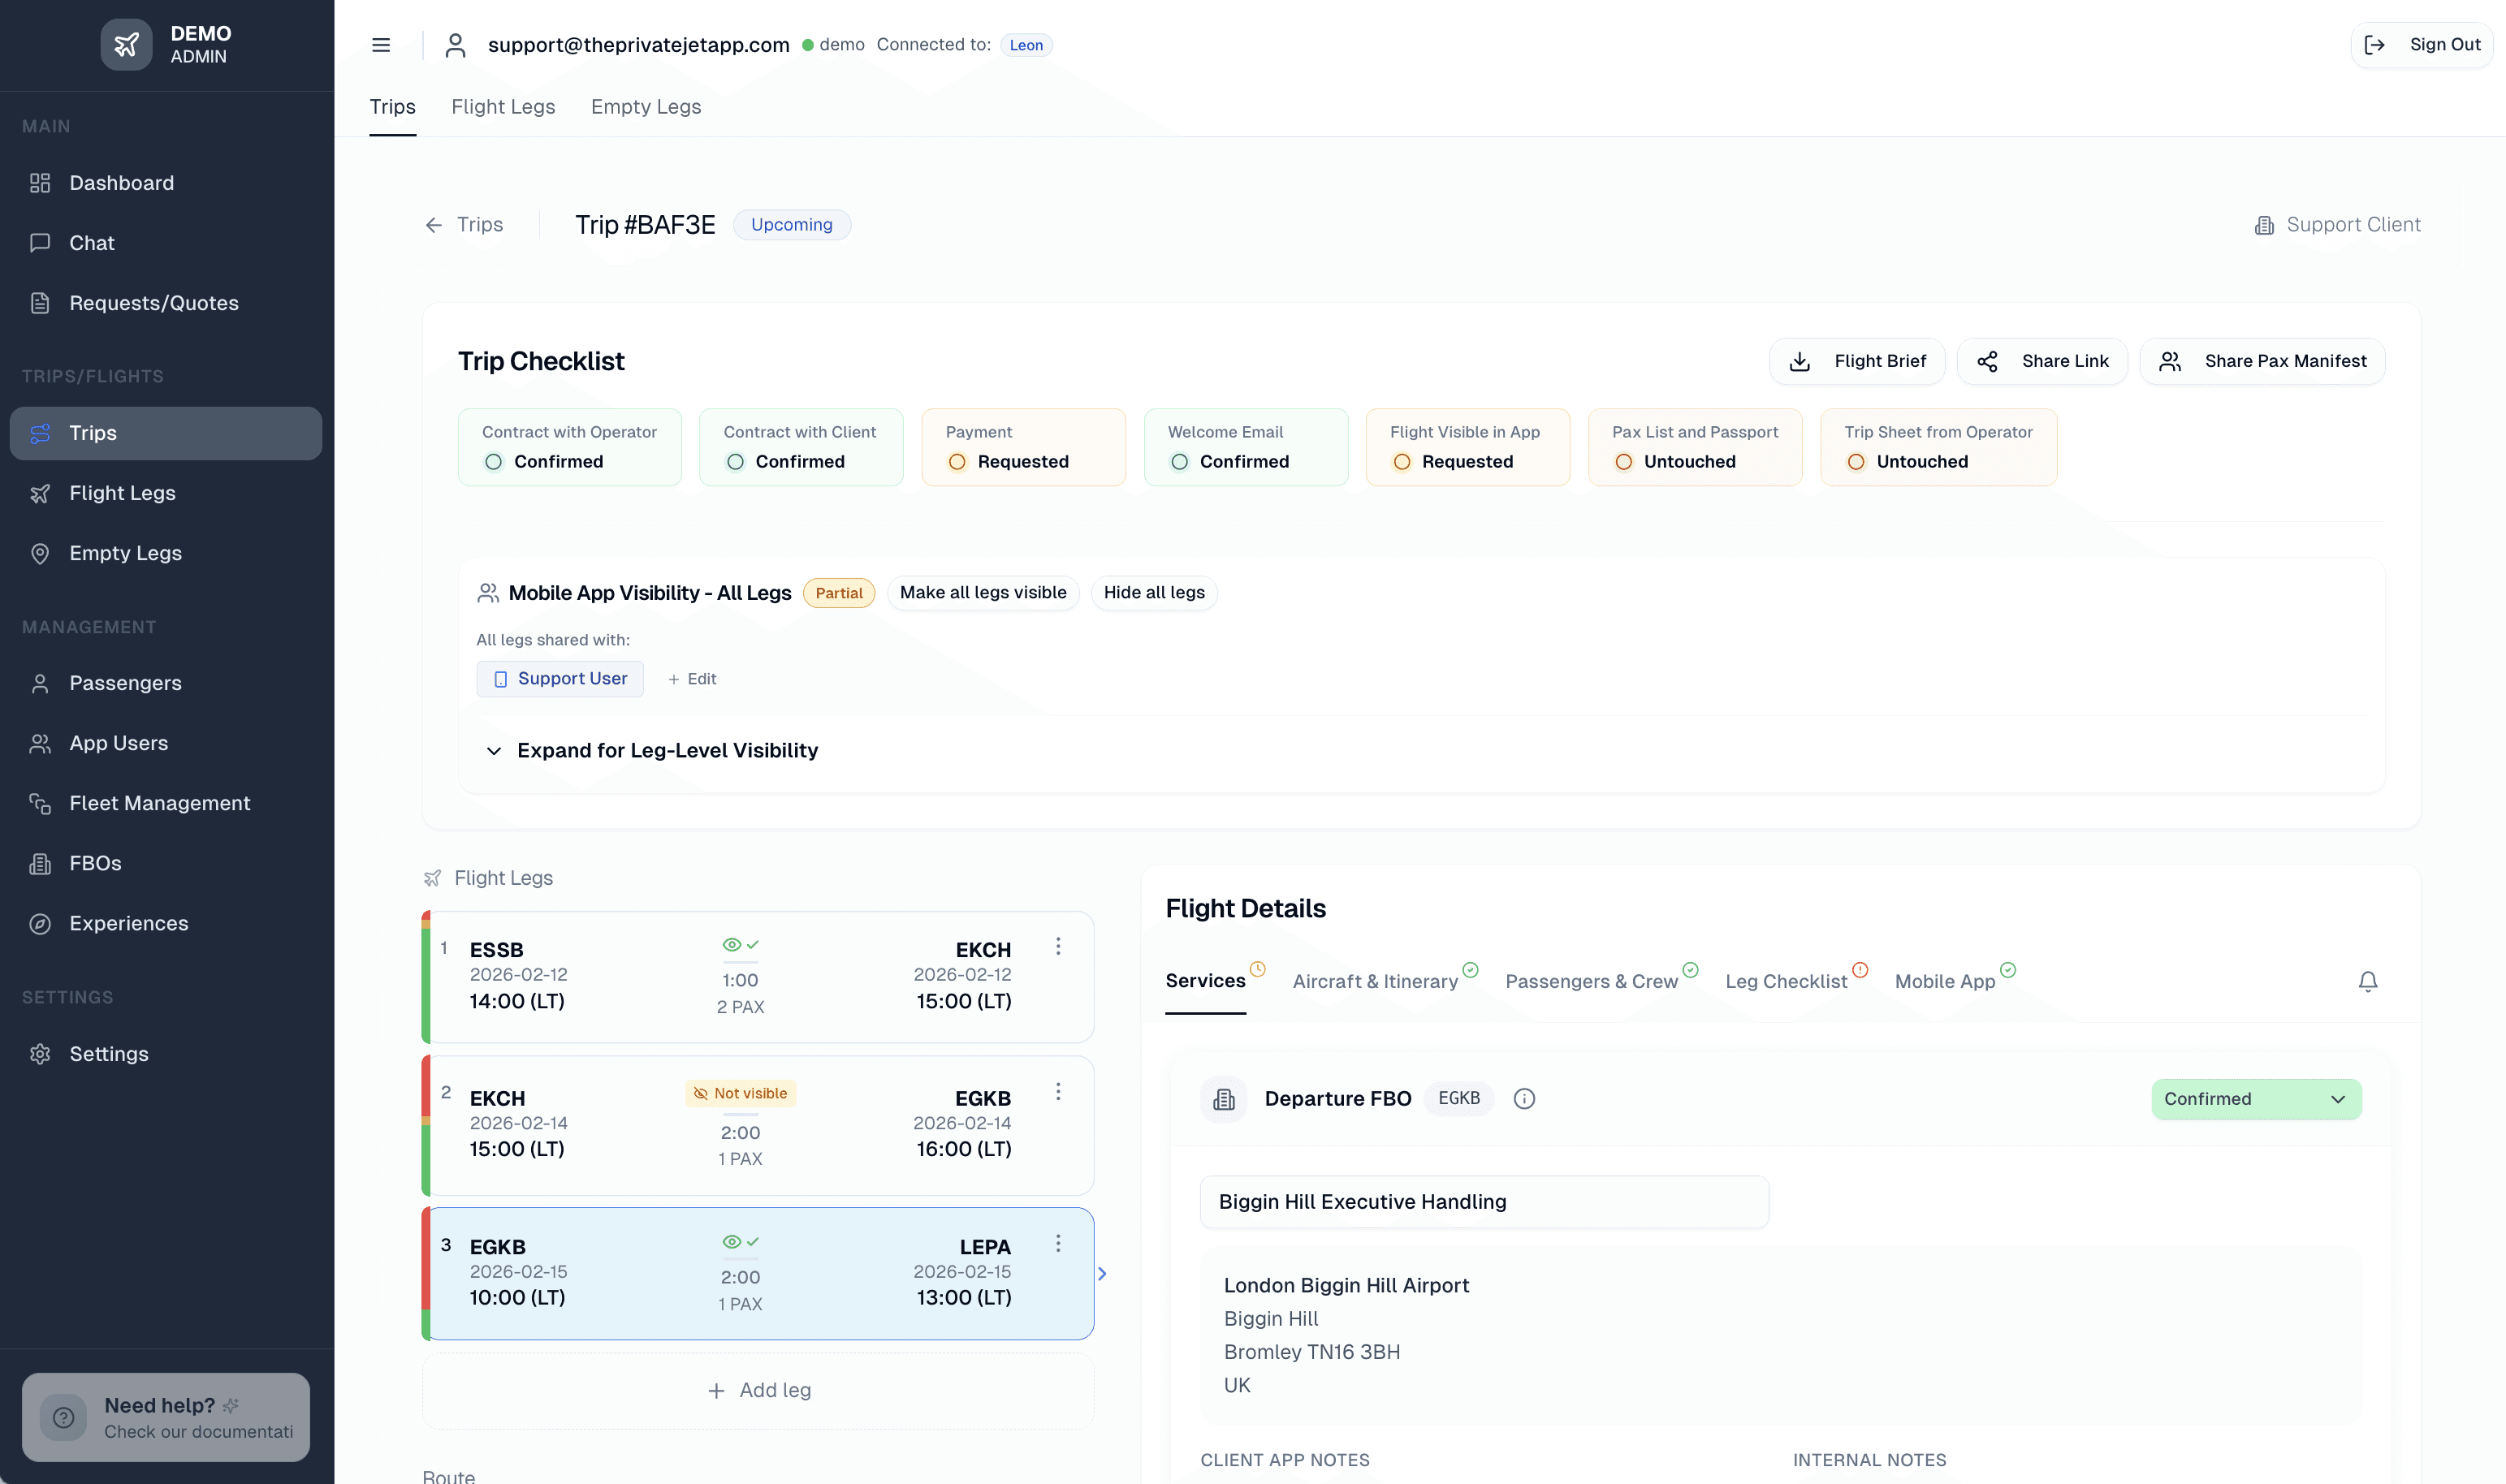Click the Not visible toggle on EKCH leg
This screenshot has height=1484, width=2506.
[740, 1093]
